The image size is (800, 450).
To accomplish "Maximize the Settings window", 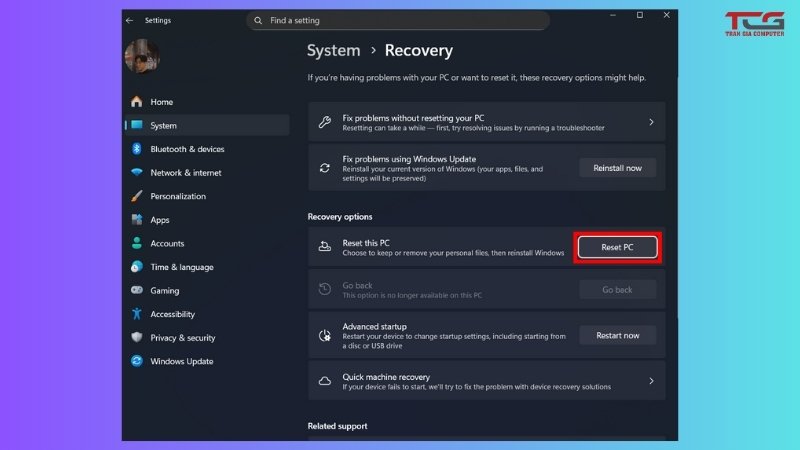I will click(x=640, y=15).
